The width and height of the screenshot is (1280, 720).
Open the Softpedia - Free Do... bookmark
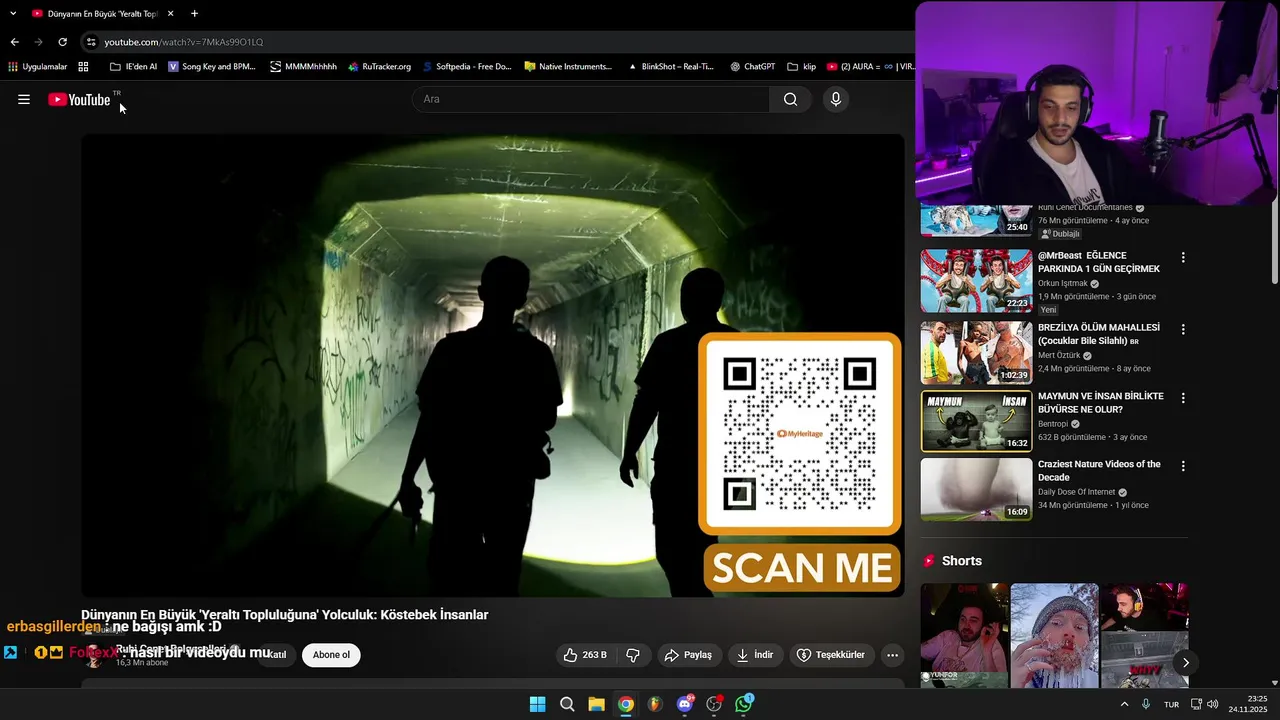467,67
